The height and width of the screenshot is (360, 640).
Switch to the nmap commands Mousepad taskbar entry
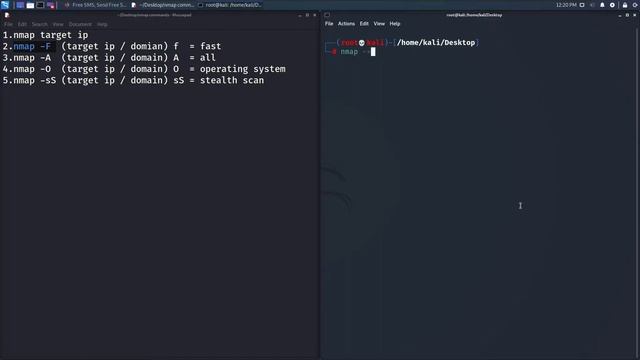[162, 5]
